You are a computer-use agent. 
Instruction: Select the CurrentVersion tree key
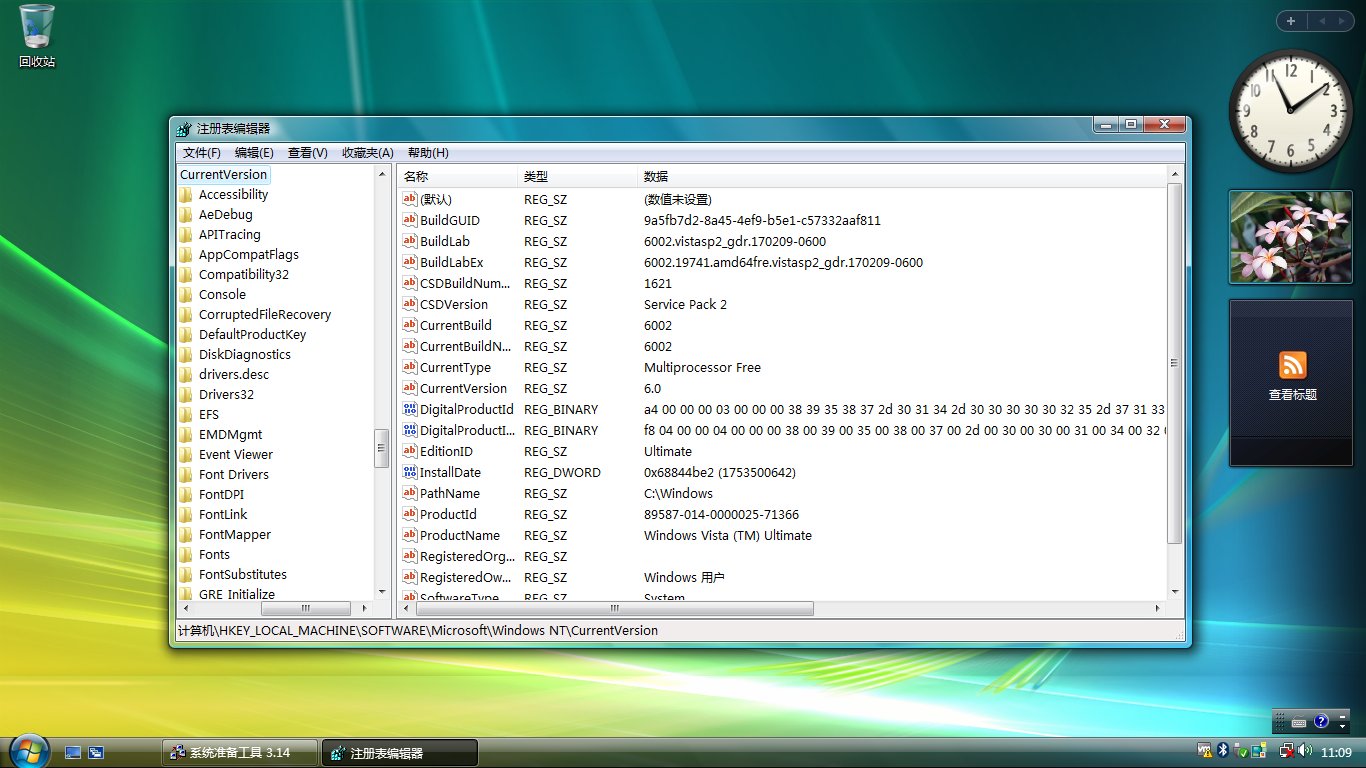[x=223, y=175]
